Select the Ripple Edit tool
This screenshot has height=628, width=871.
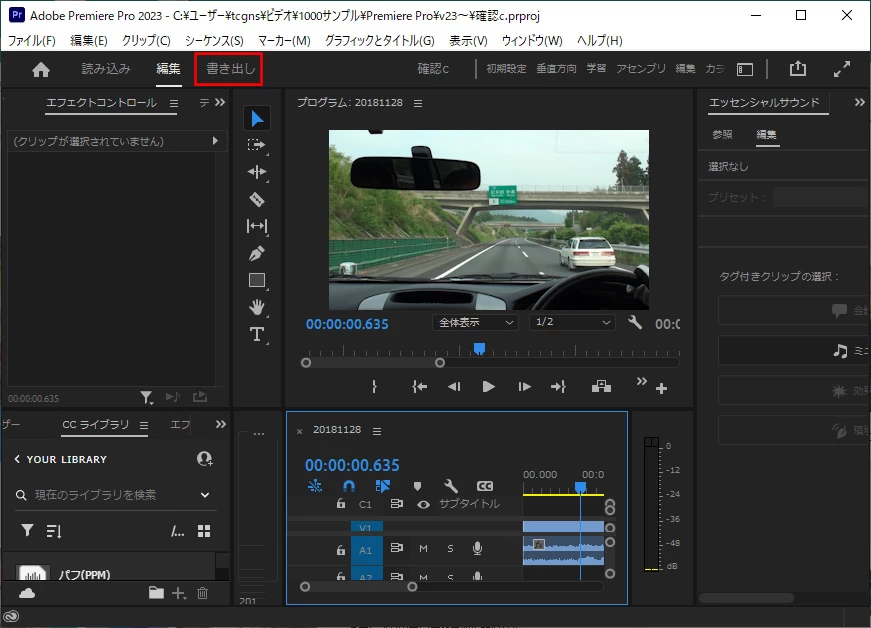pyautogui.click(x=257, y=172)
